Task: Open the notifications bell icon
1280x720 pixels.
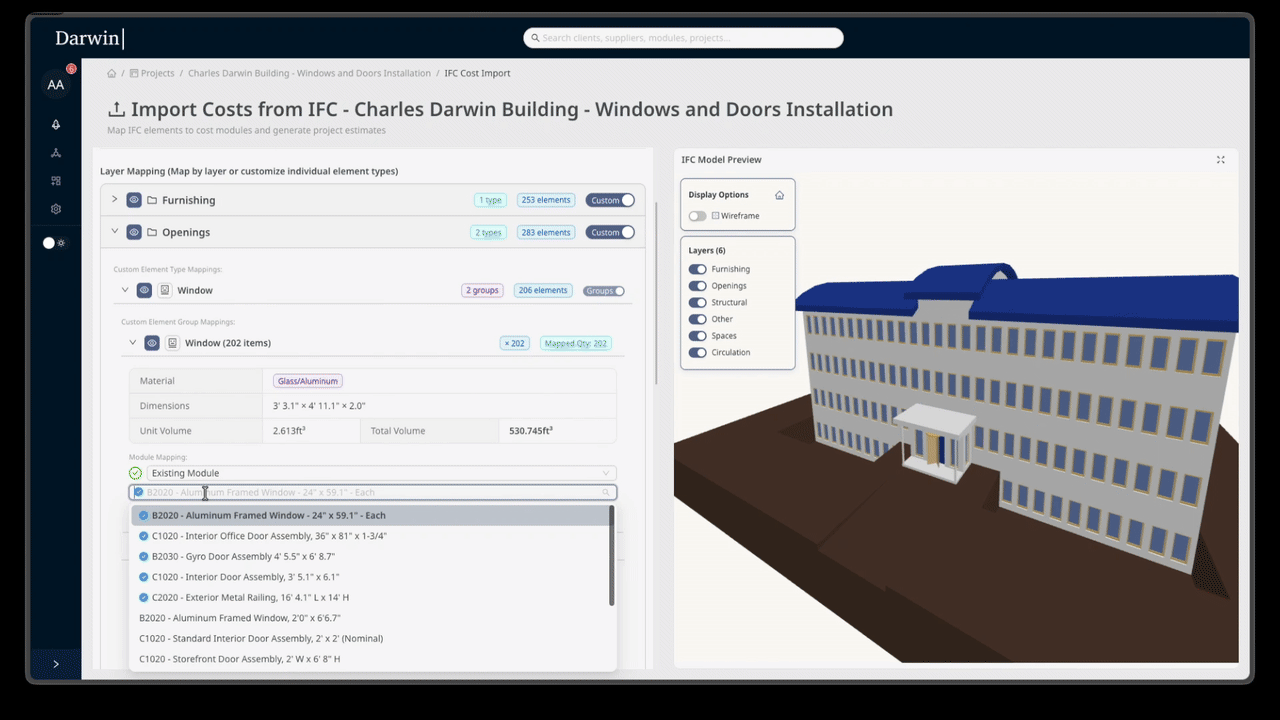Action: coord(56,124)
